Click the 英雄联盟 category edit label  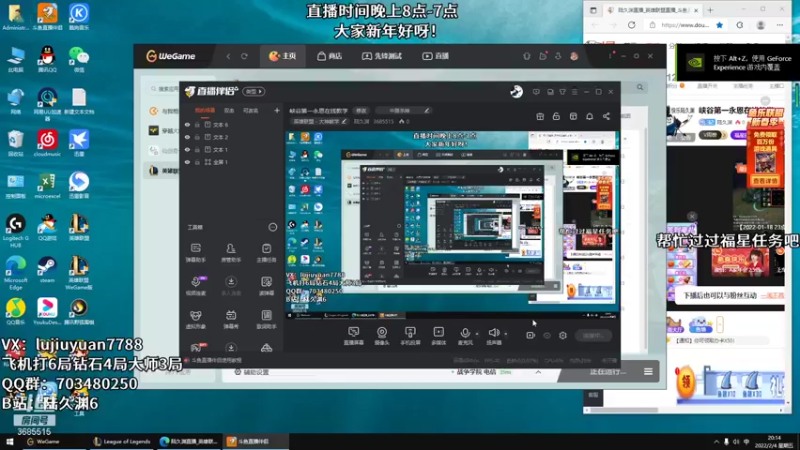tap(319, 121)
